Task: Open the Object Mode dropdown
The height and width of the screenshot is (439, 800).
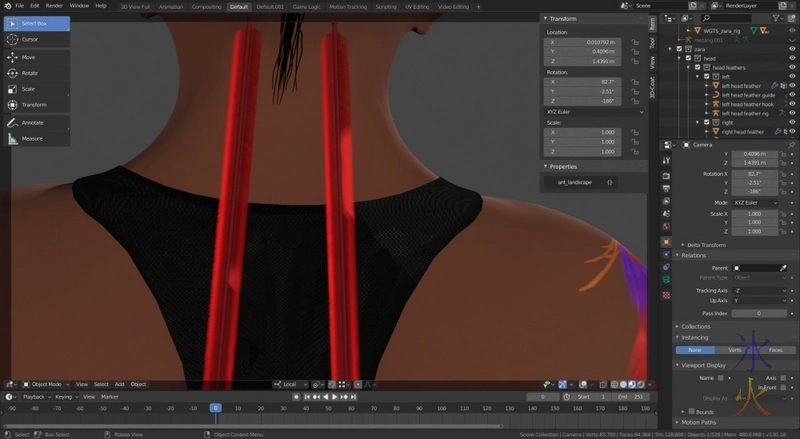Action: coord(45,384)
